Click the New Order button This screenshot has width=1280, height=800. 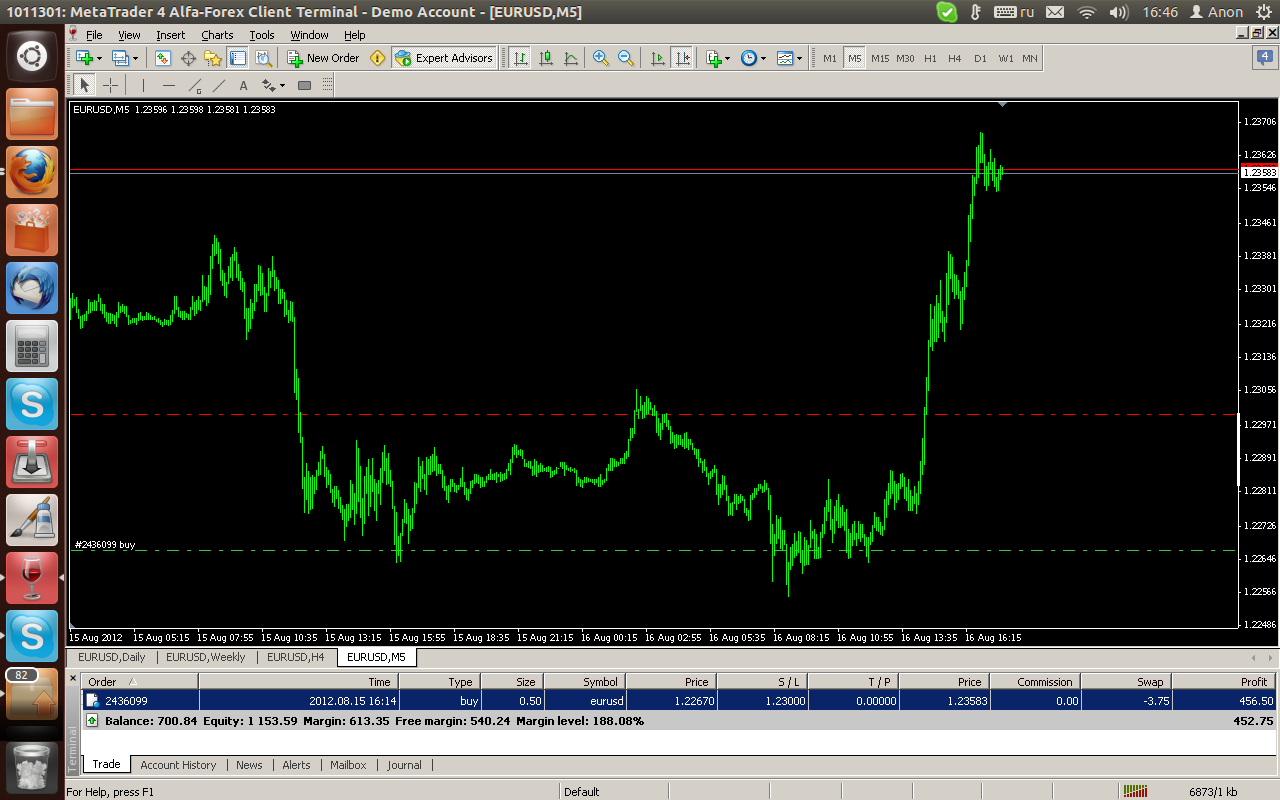tap(323, 58)
